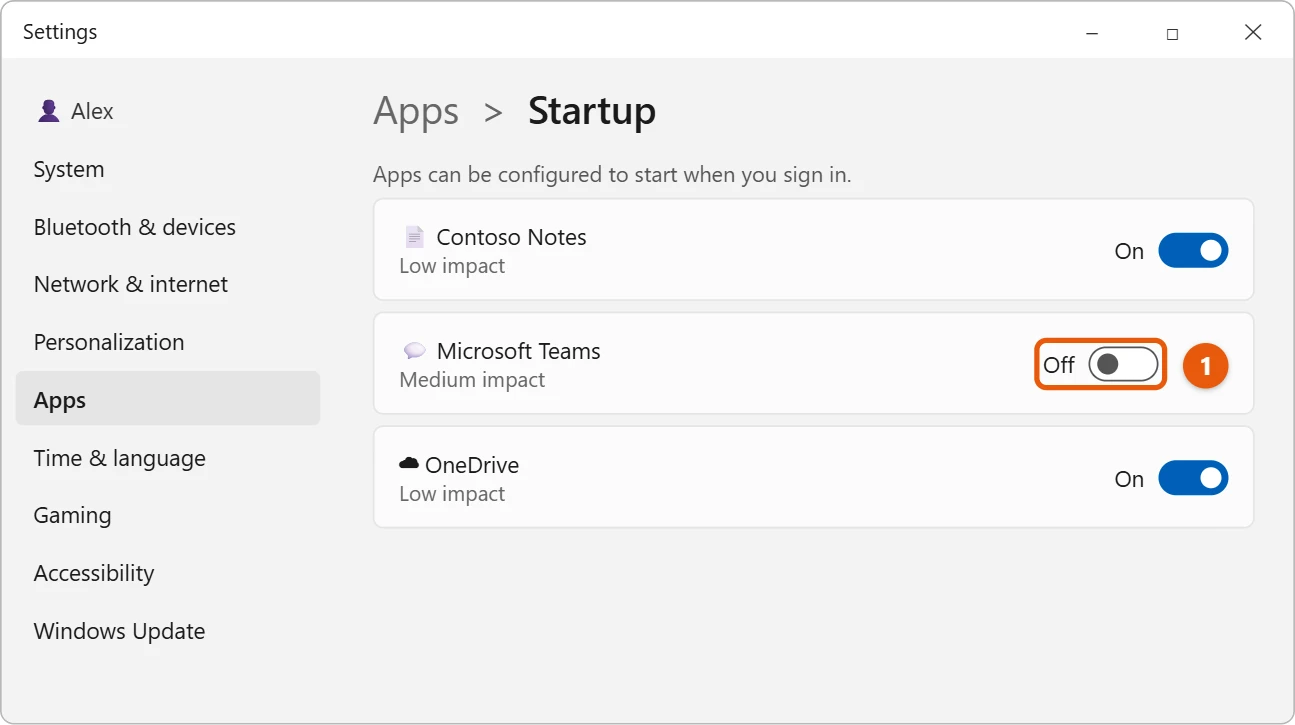The width and height of the screenshot is (1295, 725).
Task: Disable the OneDrive startup toggle
Action: pos(1193,479)
